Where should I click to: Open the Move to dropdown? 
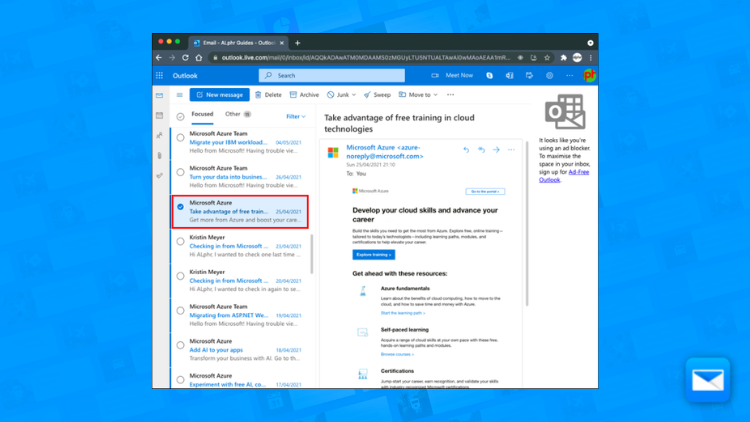[419, 95]
